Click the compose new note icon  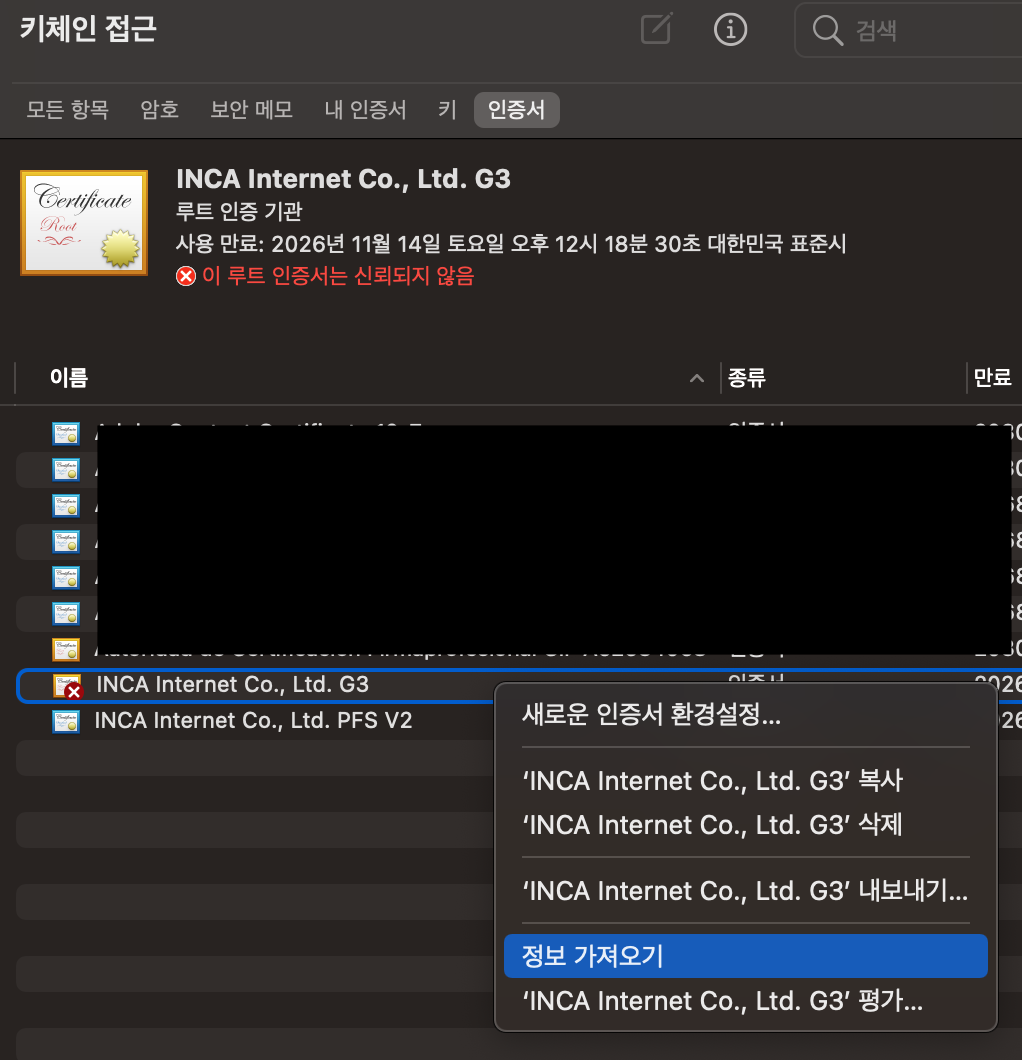[656, 29]
